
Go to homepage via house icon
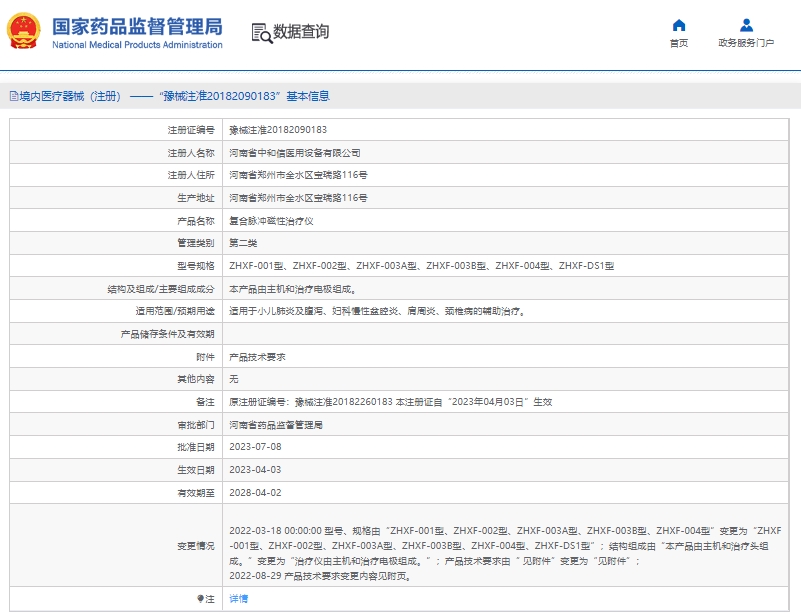pos(678,25)
